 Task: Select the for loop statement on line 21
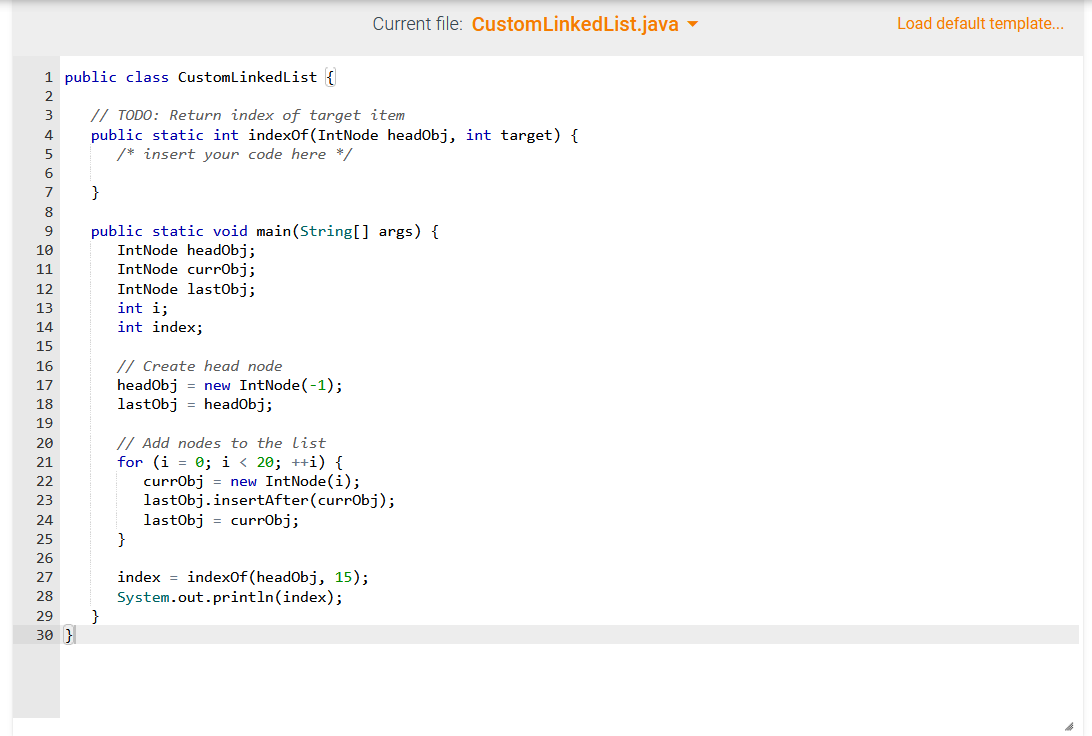pos(230,461)
